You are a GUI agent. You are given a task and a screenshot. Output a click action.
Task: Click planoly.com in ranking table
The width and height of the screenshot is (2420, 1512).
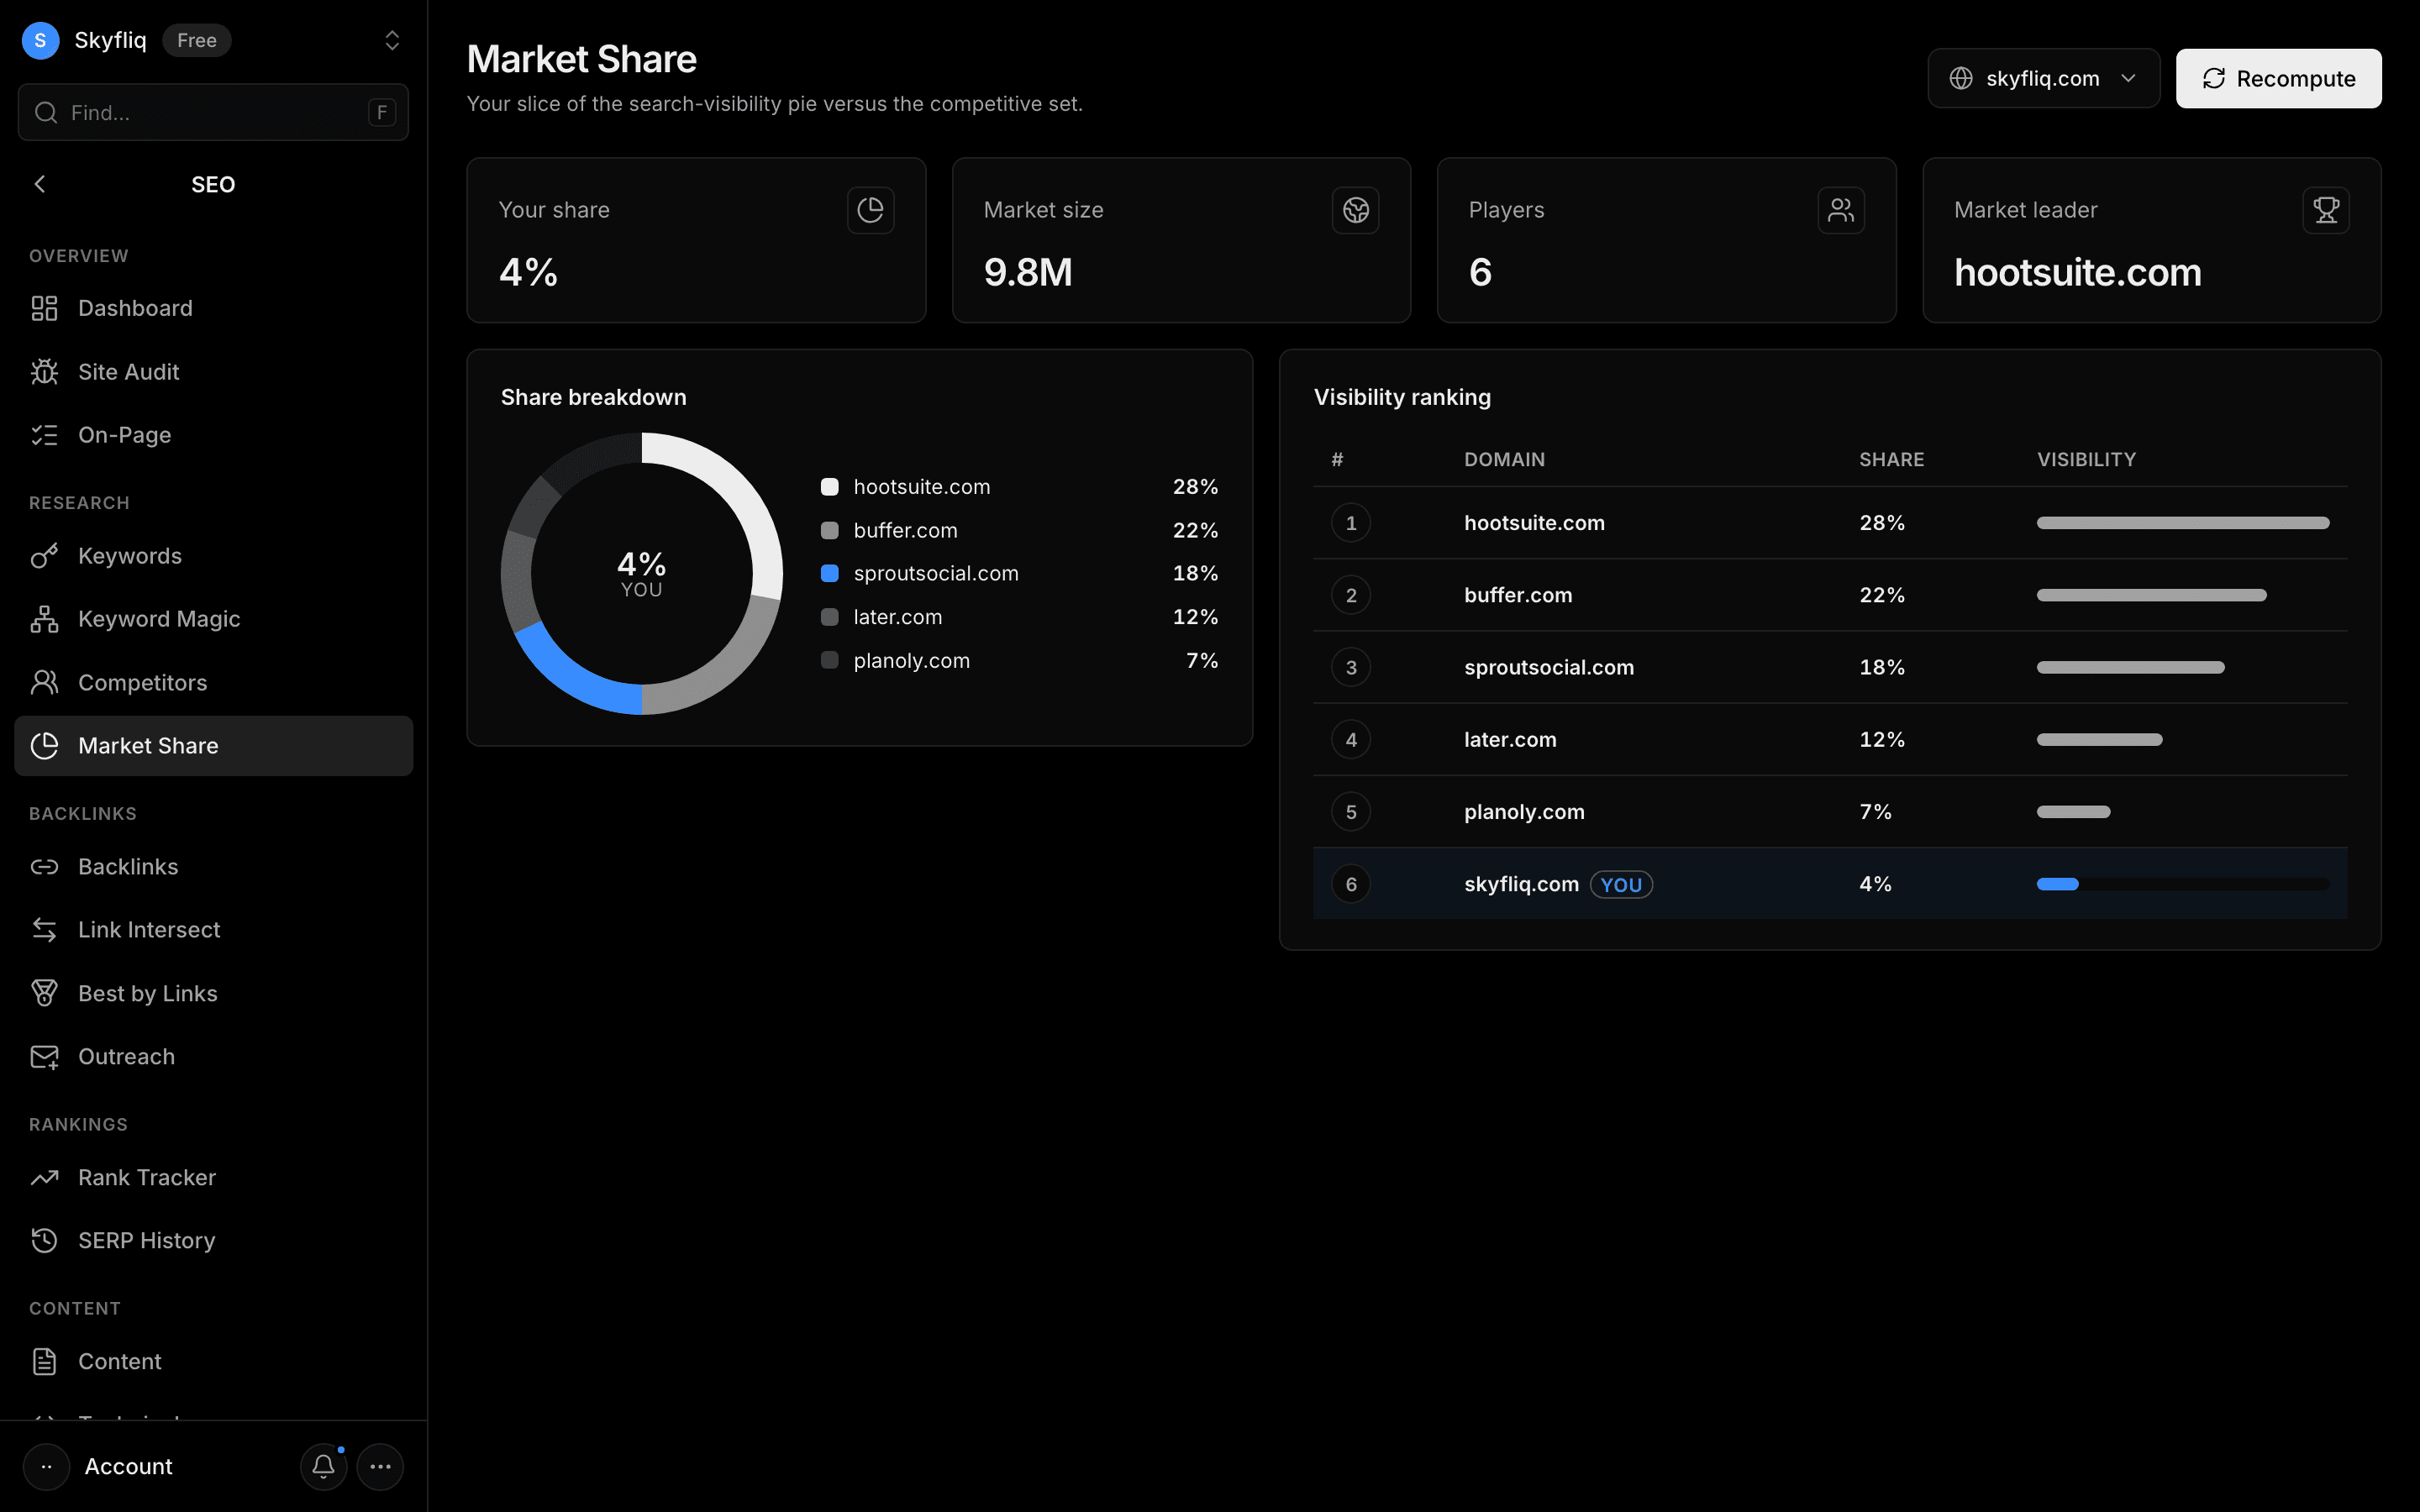pyautogui.click(x=1524, y=812)
